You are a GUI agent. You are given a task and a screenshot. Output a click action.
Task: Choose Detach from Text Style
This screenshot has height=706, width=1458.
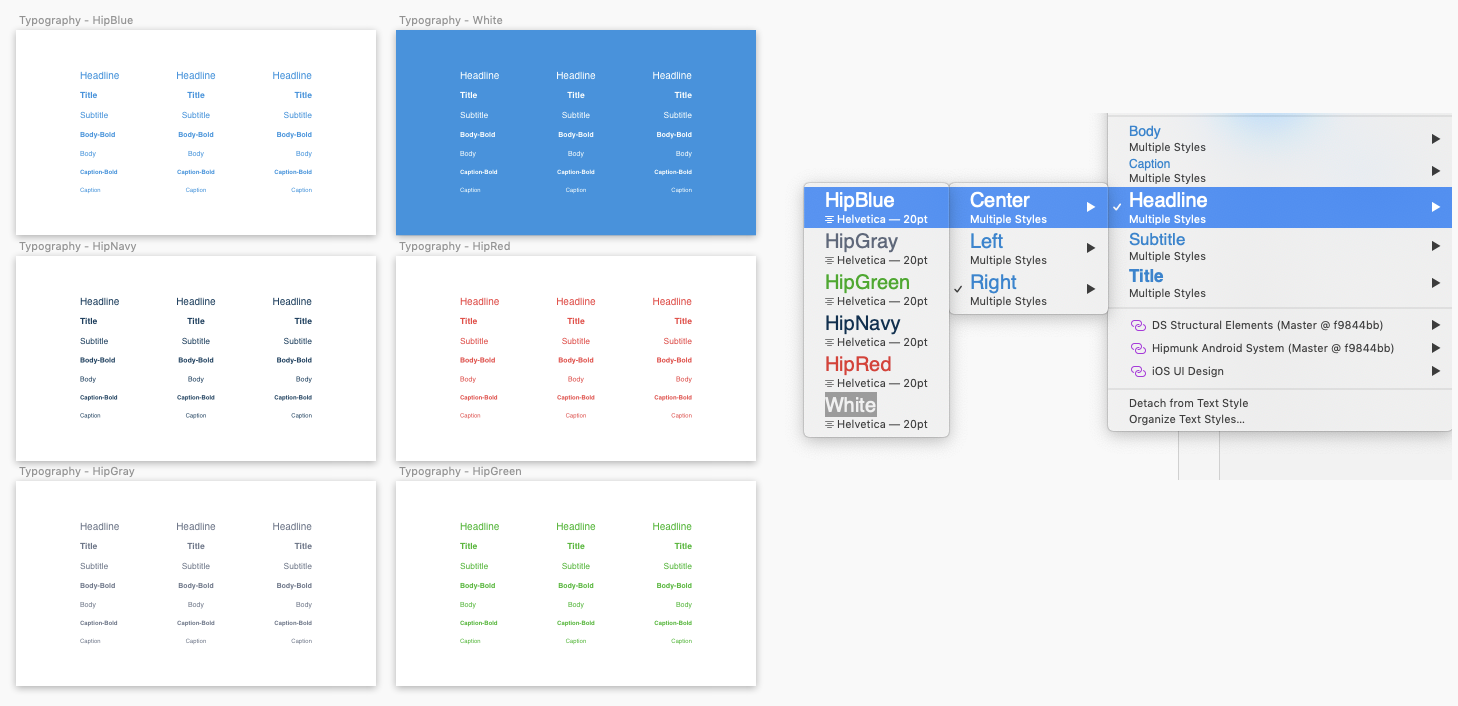(x=1188, y=403)
